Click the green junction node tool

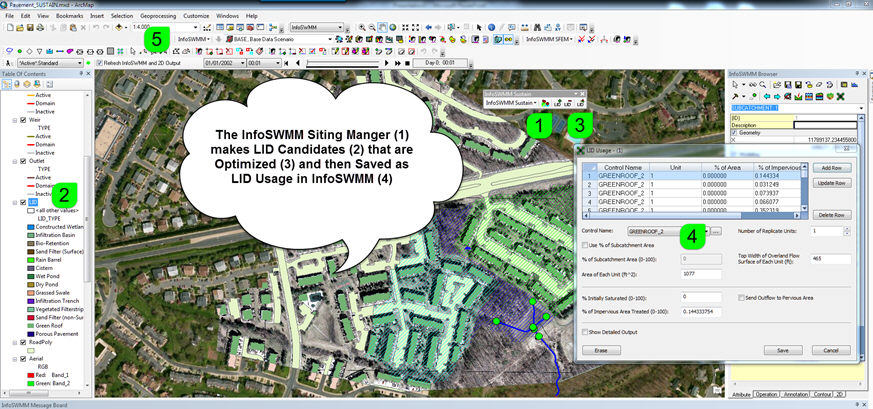pos(19,51)
